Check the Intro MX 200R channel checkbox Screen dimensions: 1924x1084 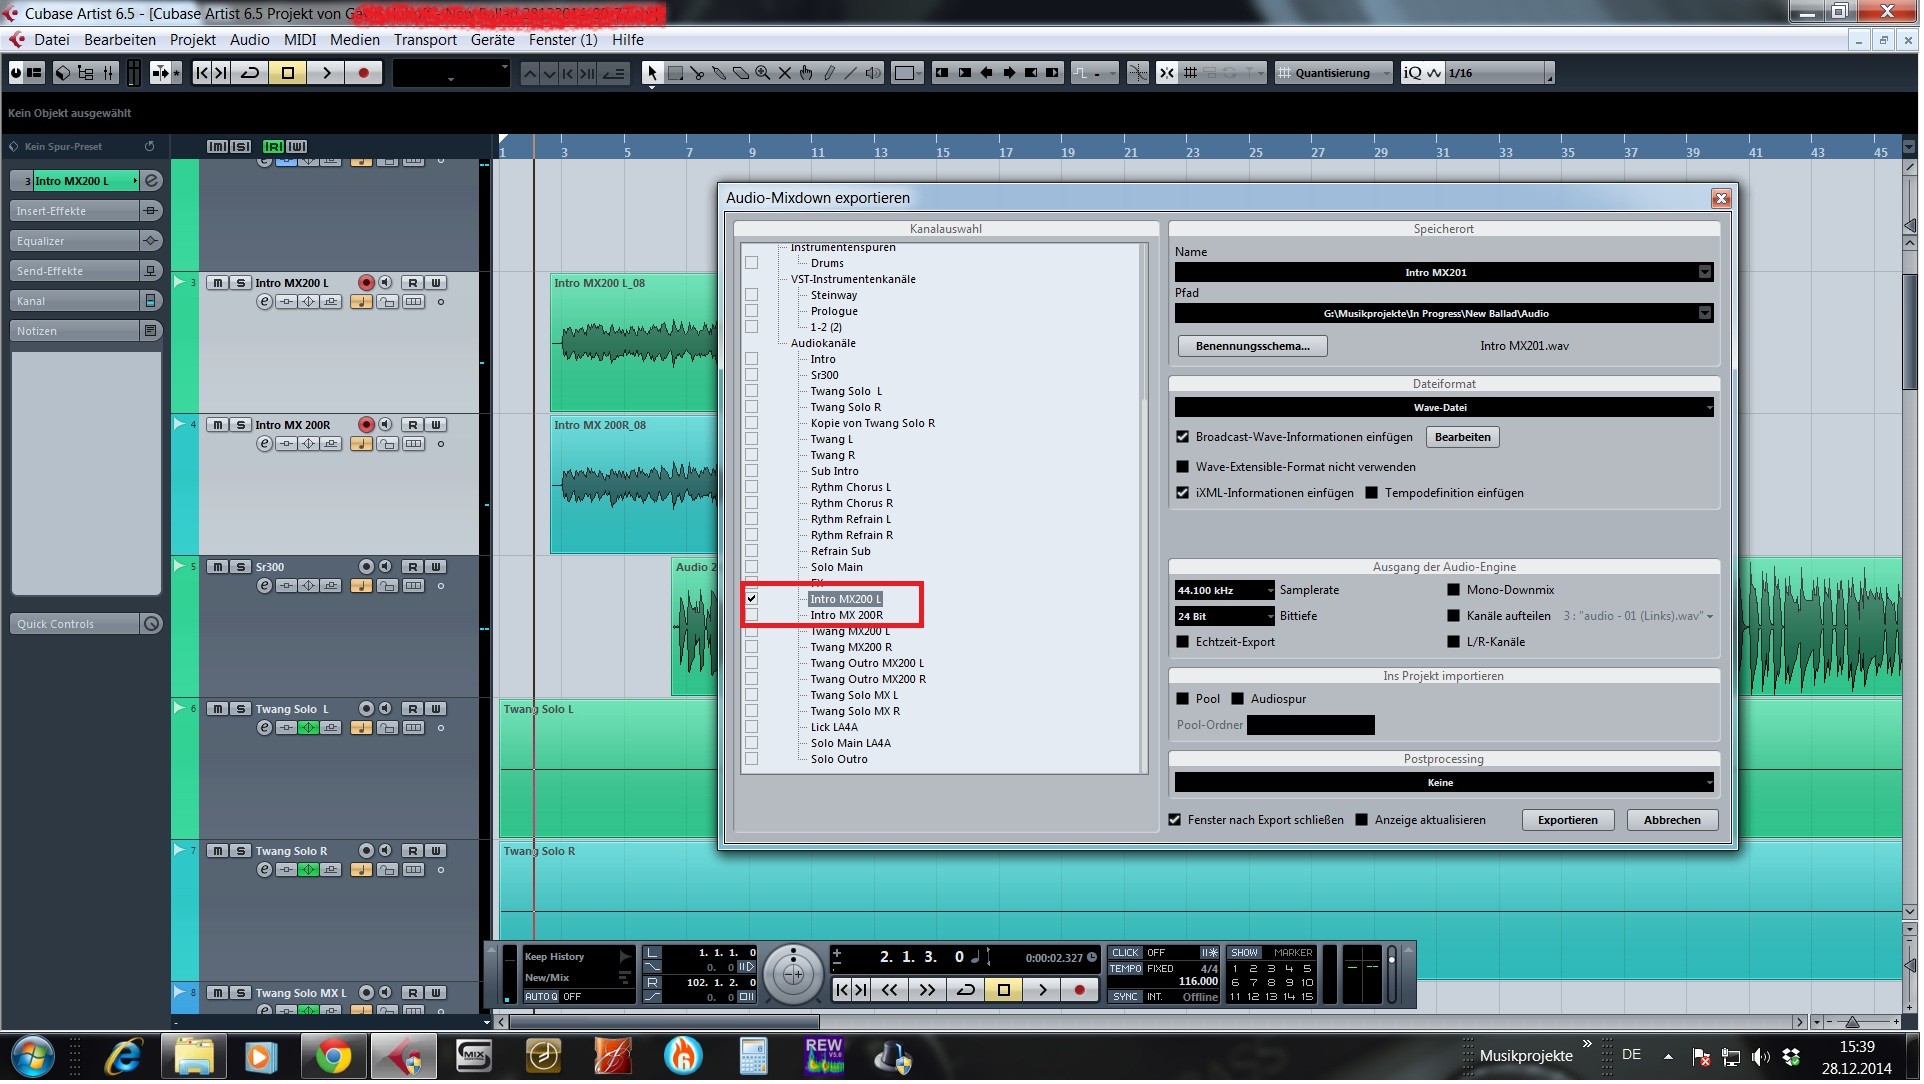point(753,617)
